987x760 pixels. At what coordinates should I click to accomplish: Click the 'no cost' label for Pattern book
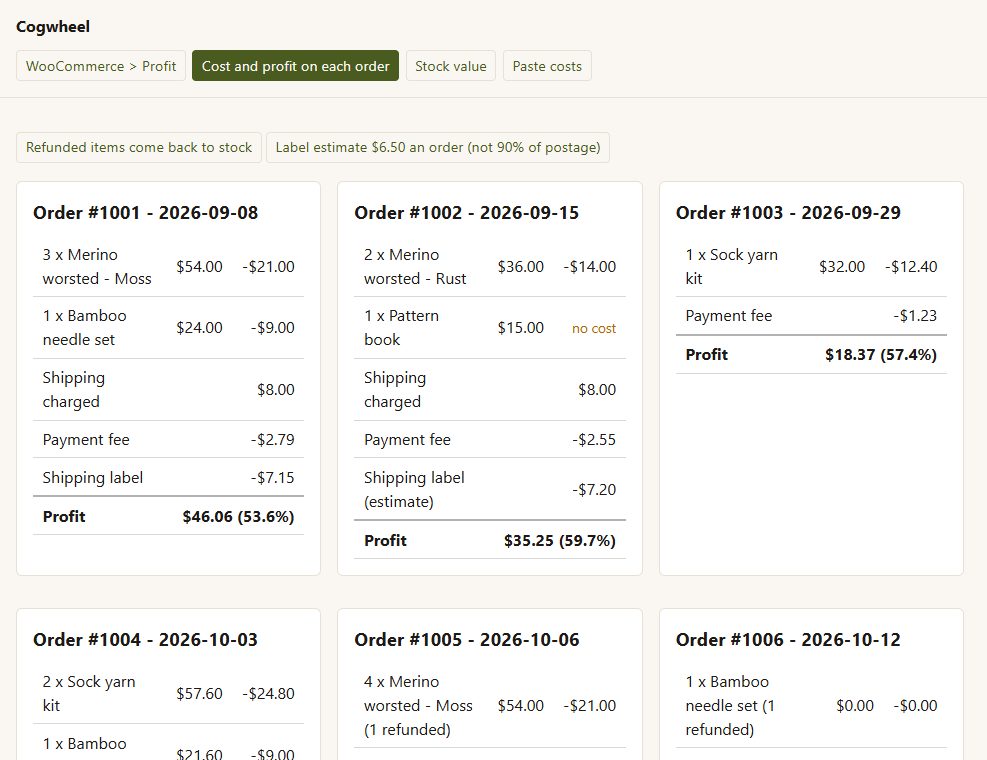pos(594,328)
